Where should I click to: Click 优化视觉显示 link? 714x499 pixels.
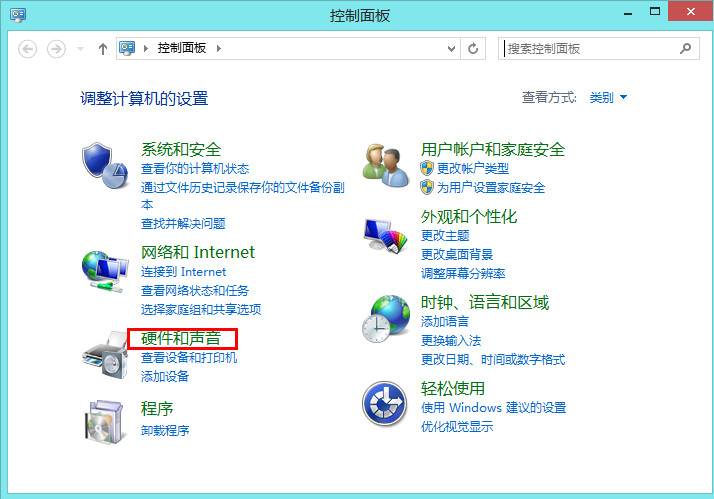point(457,427)
